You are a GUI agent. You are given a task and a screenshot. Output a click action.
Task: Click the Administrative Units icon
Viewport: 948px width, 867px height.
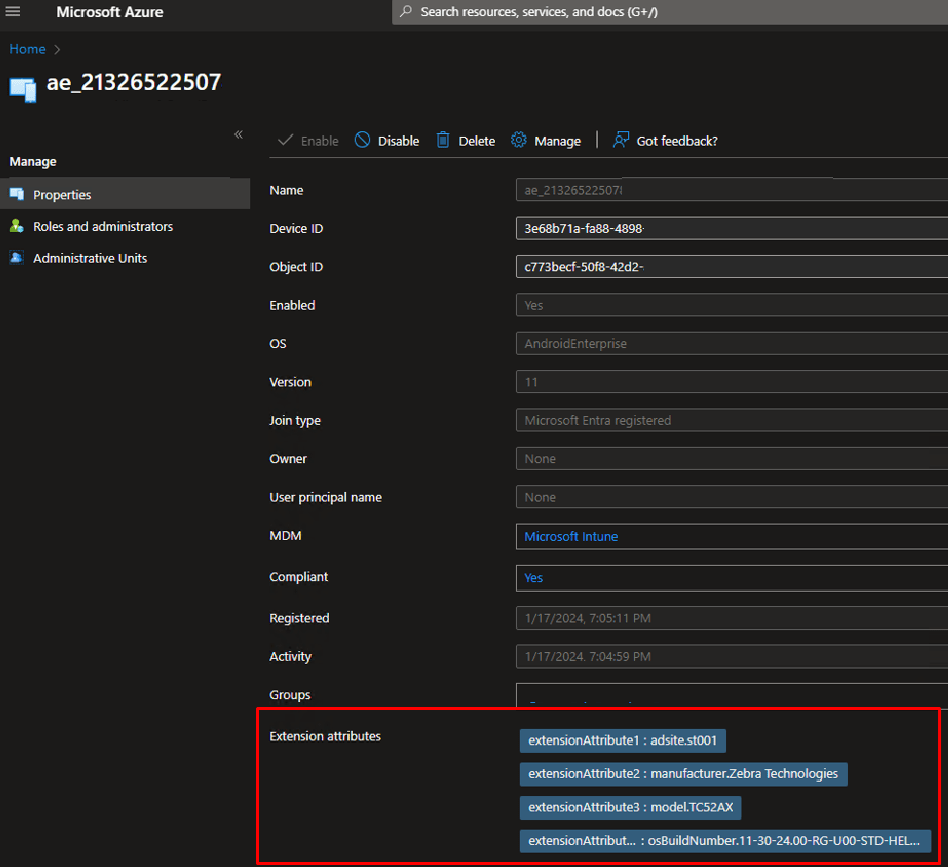(x=17, y=258)
